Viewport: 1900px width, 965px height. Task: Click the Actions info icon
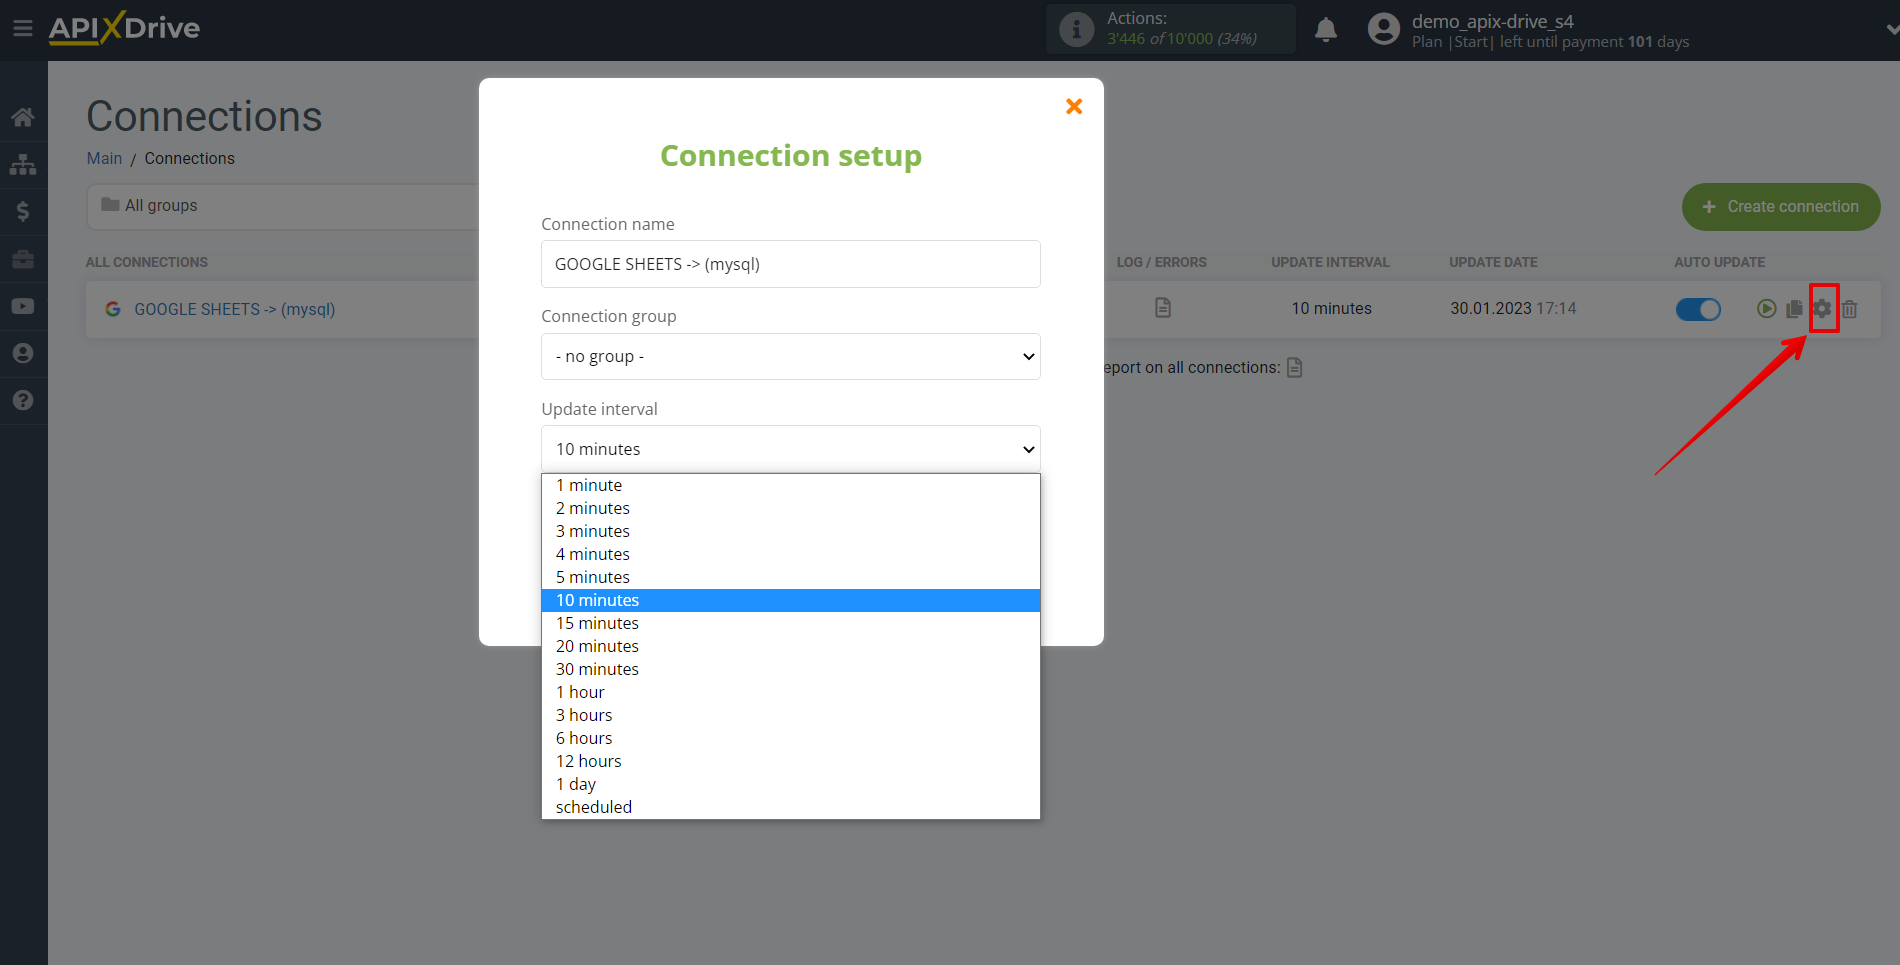coord(1076,29)
